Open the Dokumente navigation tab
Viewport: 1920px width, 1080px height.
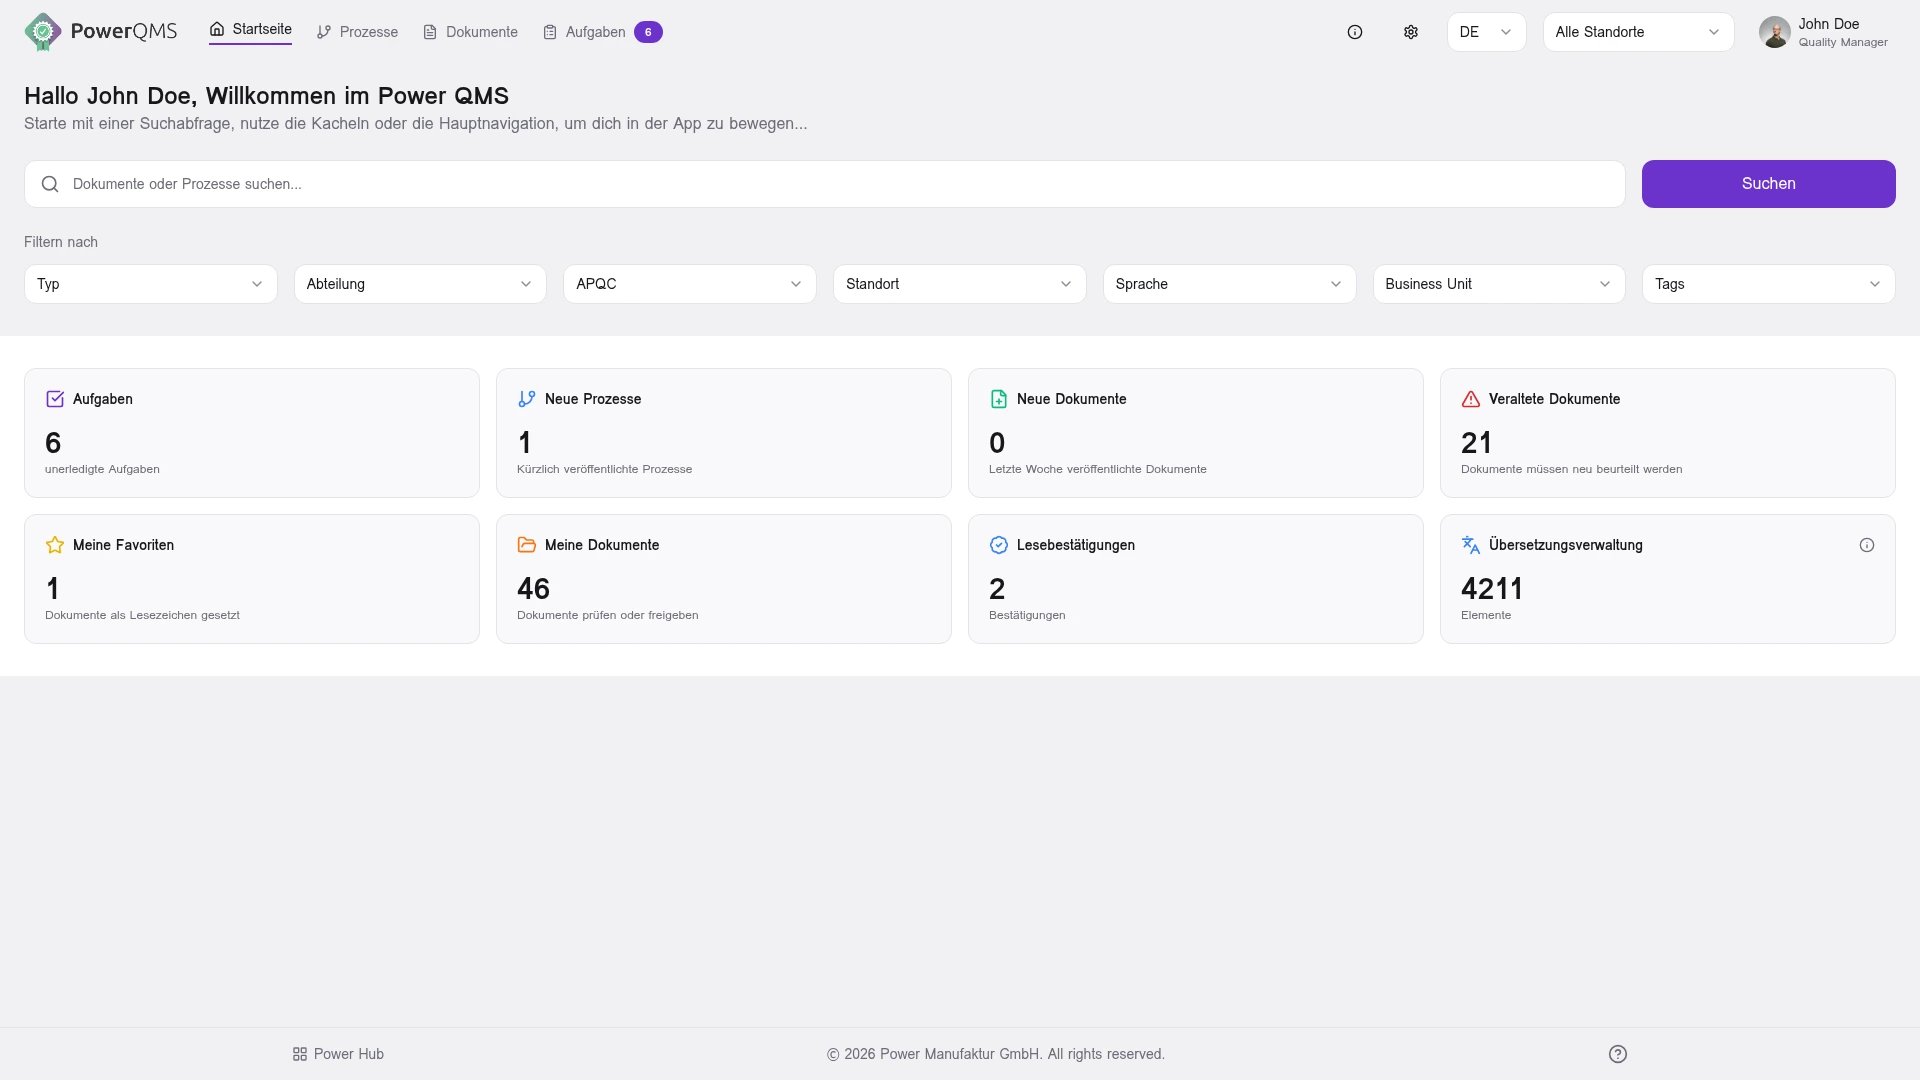click(470, 32)
